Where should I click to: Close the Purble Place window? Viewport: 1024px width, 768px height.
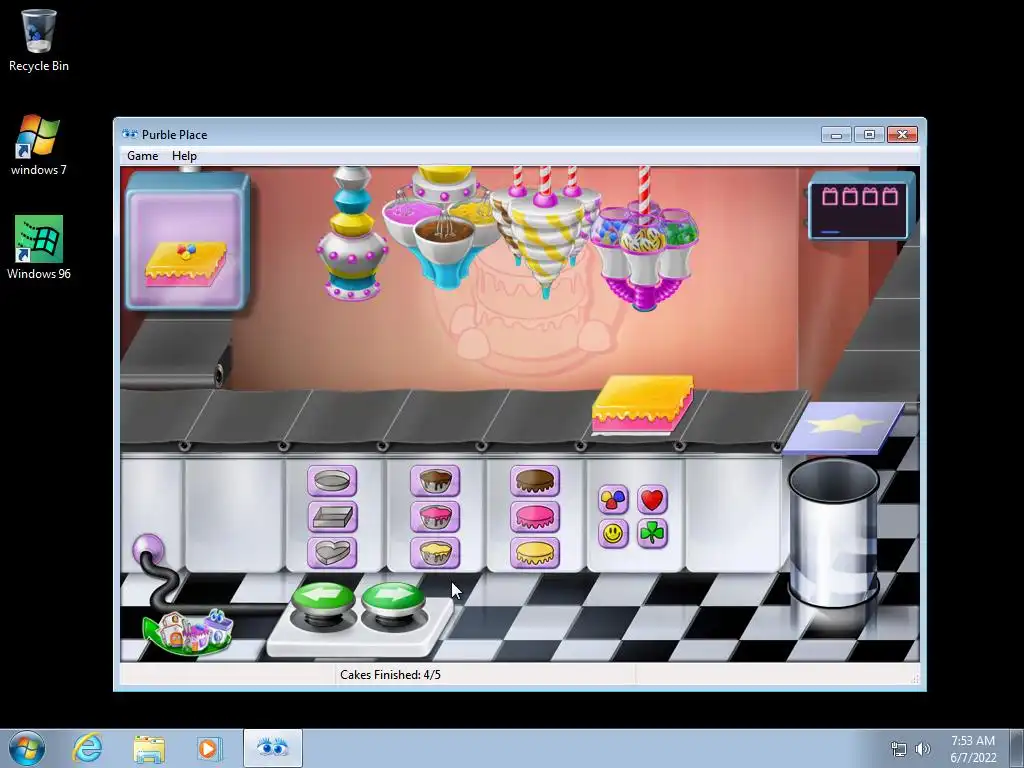pos(903,135)
